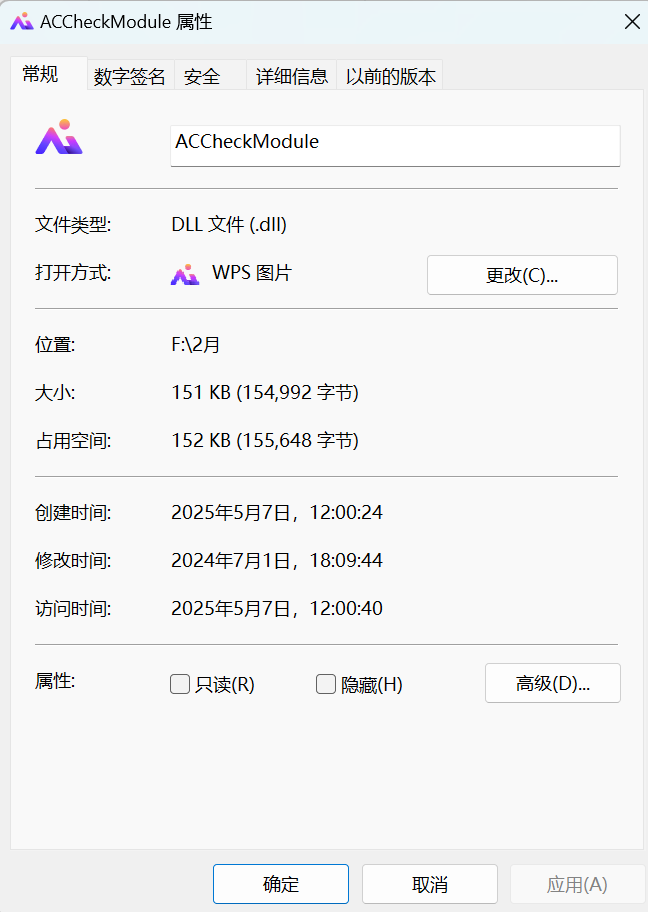
Task: Click the 位置: label
Action: pos(55,345)
